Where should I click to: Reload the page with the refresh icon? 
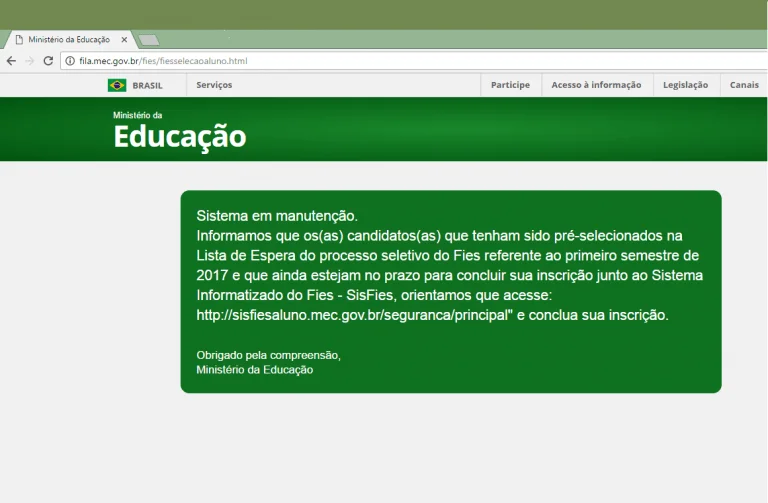click(x=48, y=61)
